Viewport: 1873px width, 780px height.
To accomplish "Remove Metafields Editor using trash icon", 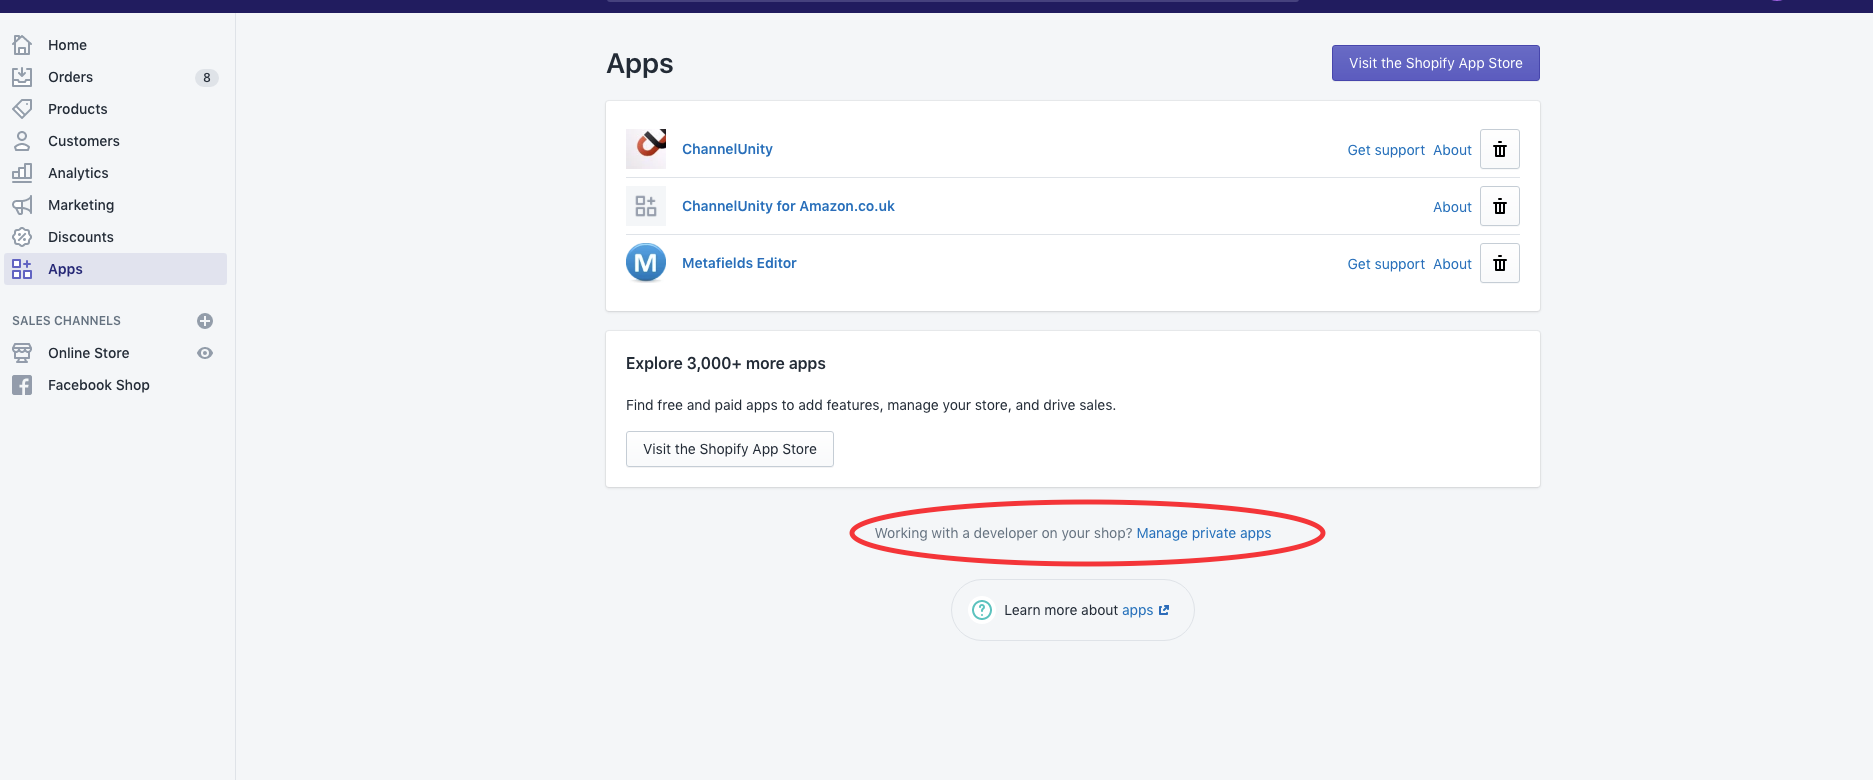I will point(1499,264).
